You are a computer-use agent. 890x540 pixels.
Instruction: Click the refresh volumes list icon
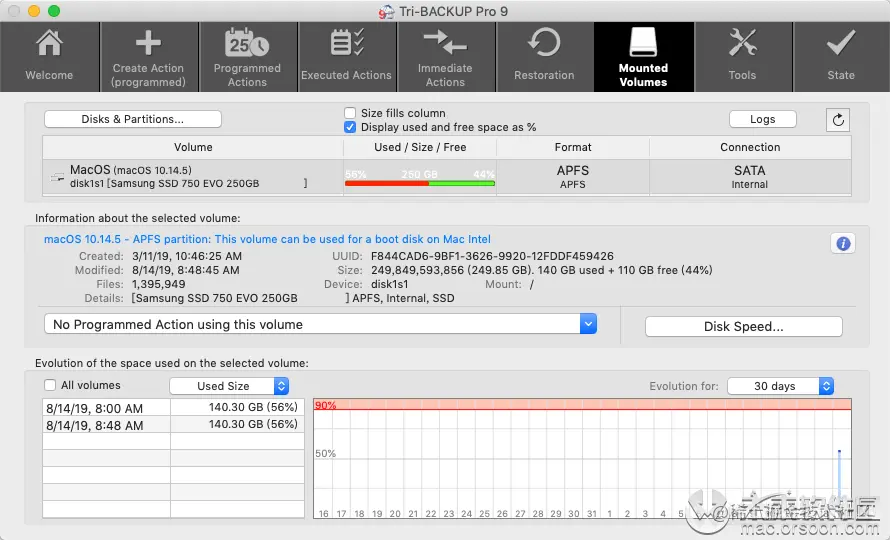pos(838,120)
